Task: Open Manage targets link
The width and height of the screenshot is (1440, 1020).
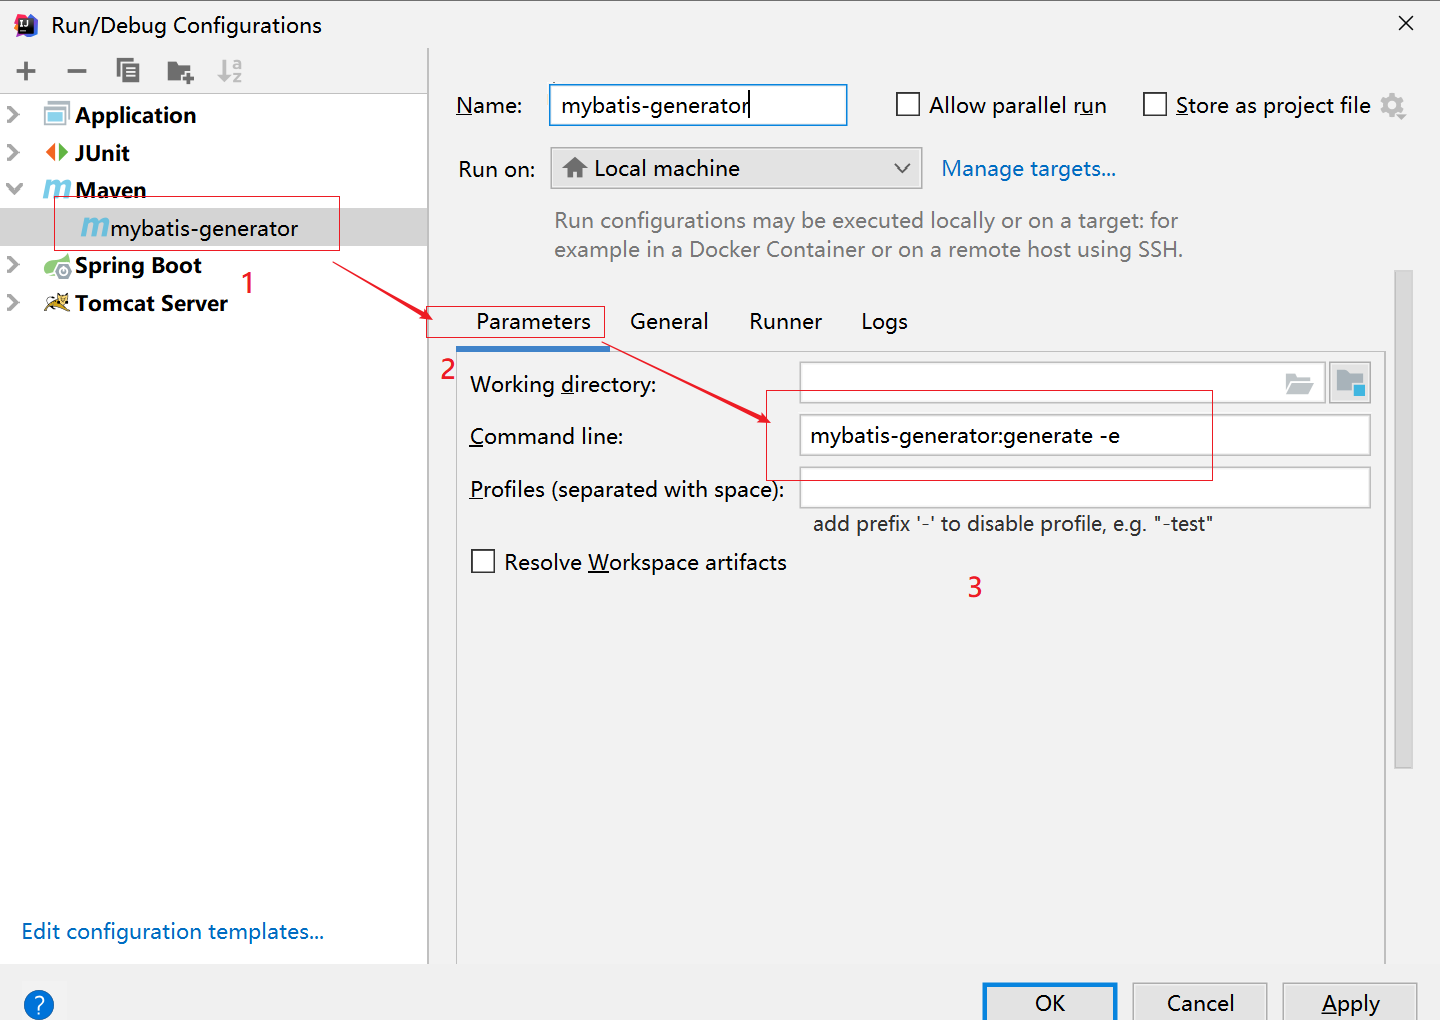Action: point(1028,169)
